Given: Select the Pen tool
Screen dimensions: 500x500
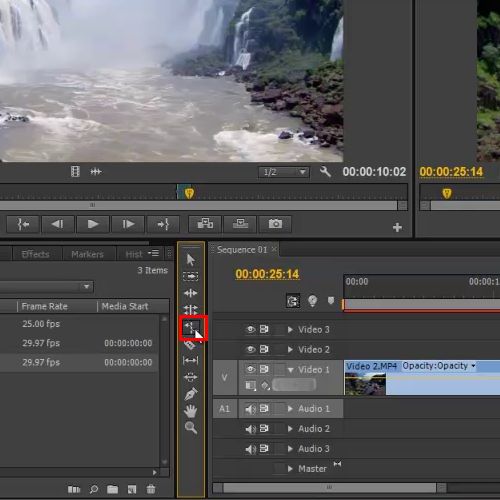Looking at the screenshot, I should pos(190,394).
